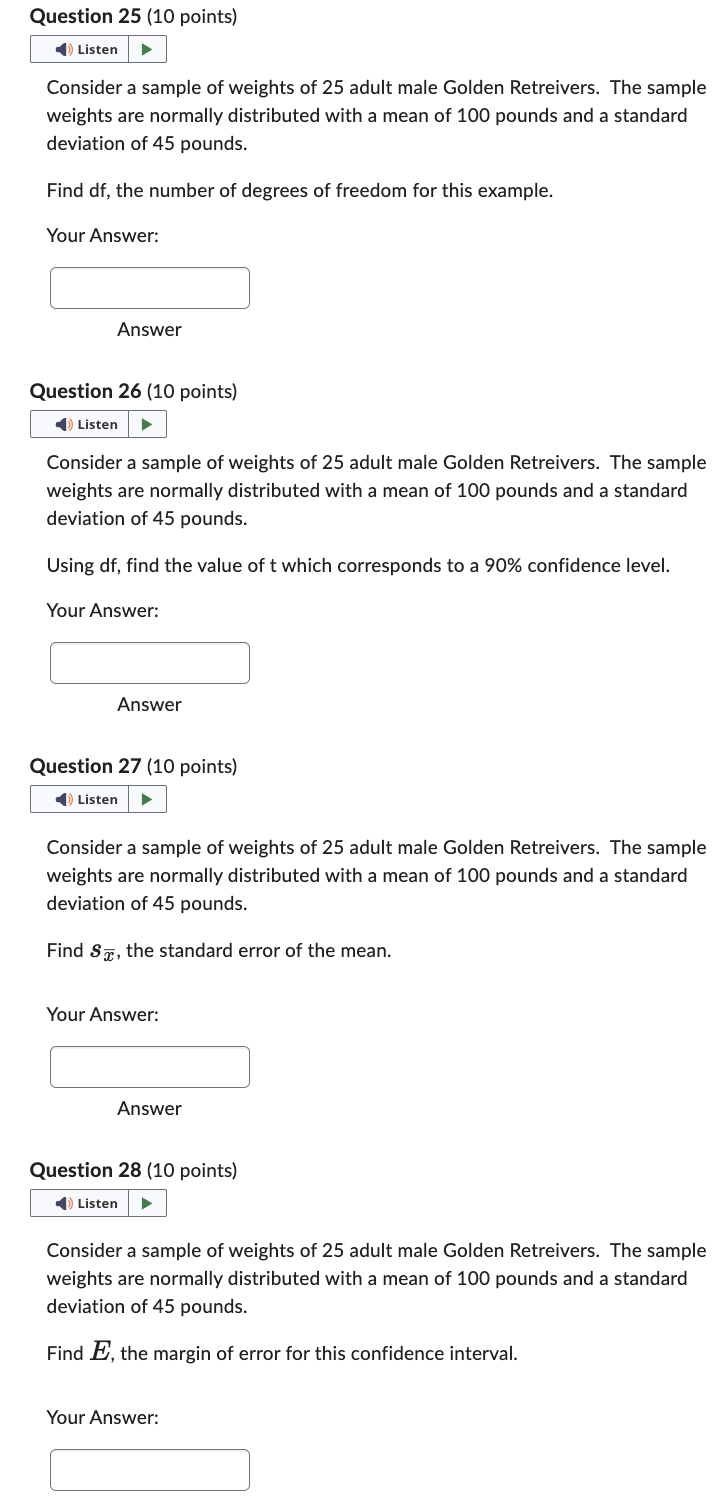Click Answer below the Question 27 response box
The image size is (718, 1496).
pos(149,1108)
